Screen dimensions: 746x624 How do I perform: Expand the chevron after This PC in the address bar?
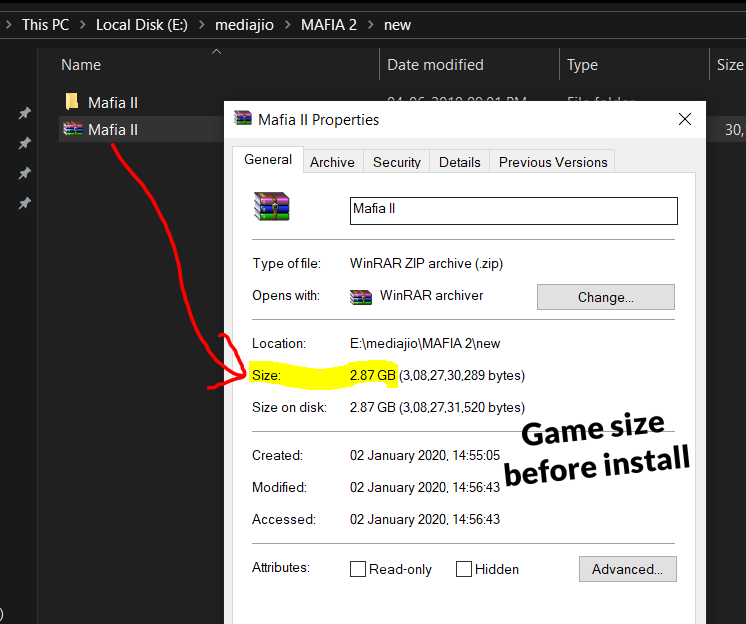pos(83,25)
